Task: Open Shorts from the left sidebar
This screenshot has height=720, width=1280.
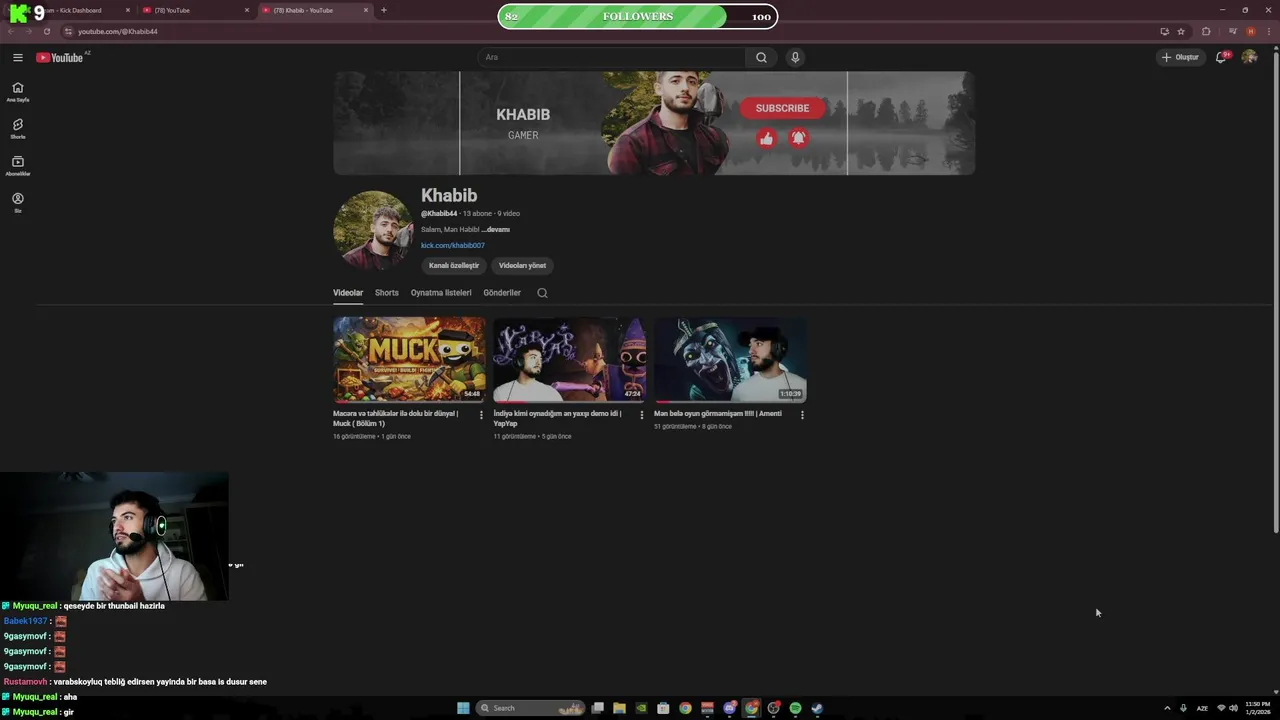Action: (18, 129)
